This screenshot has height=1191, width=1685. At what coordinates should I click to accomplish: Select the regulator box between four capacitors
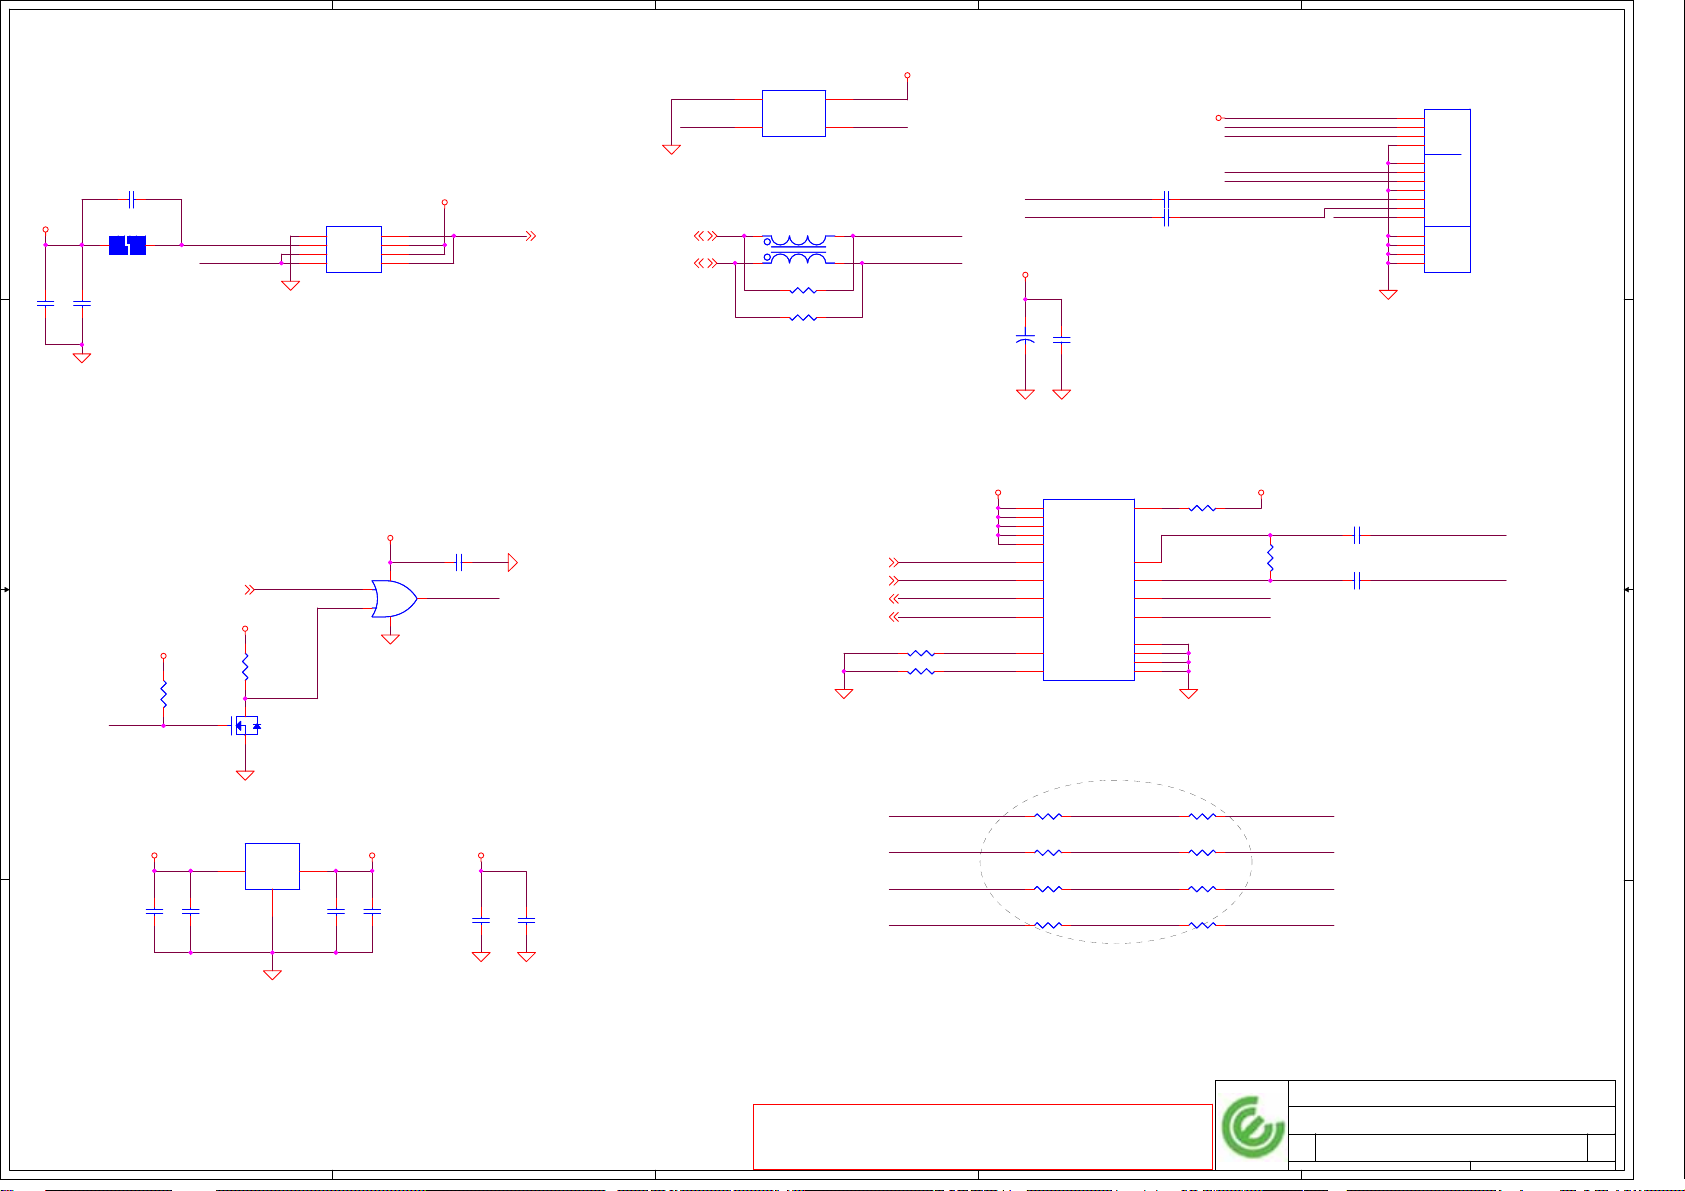coord(272,866)
